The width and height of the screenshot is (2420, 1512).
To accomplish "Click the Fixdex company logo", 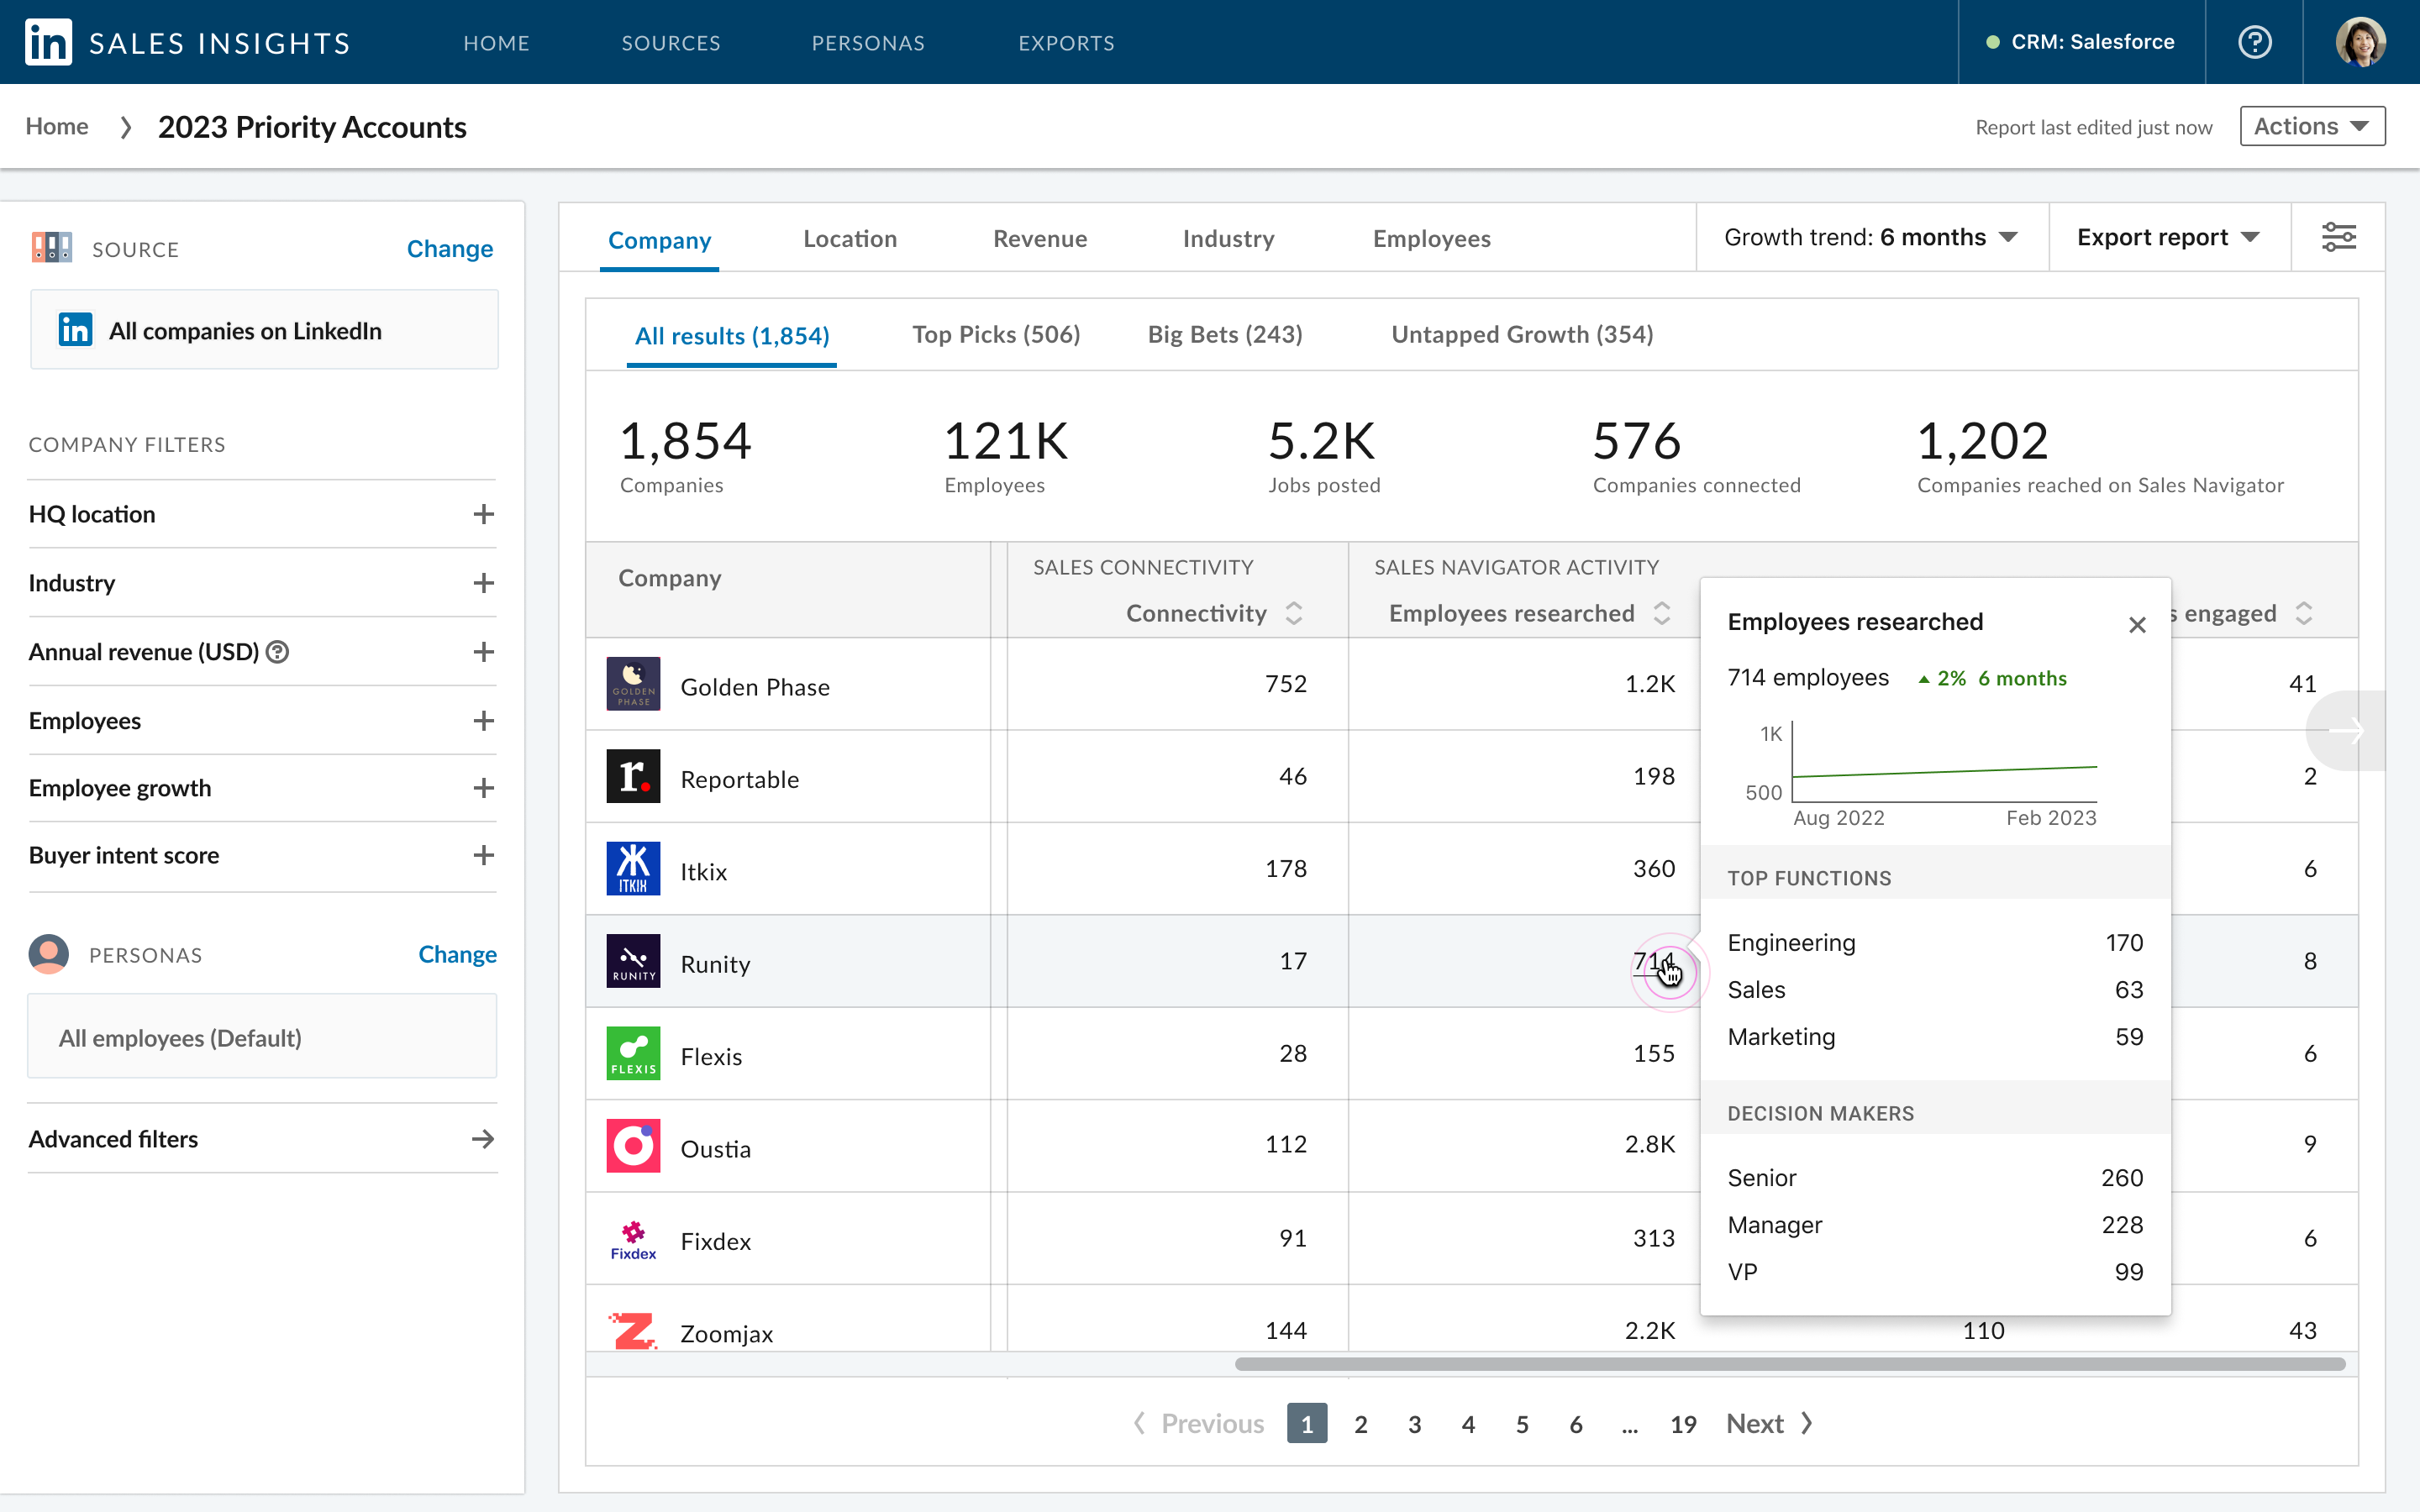I will click(633, 1238).
